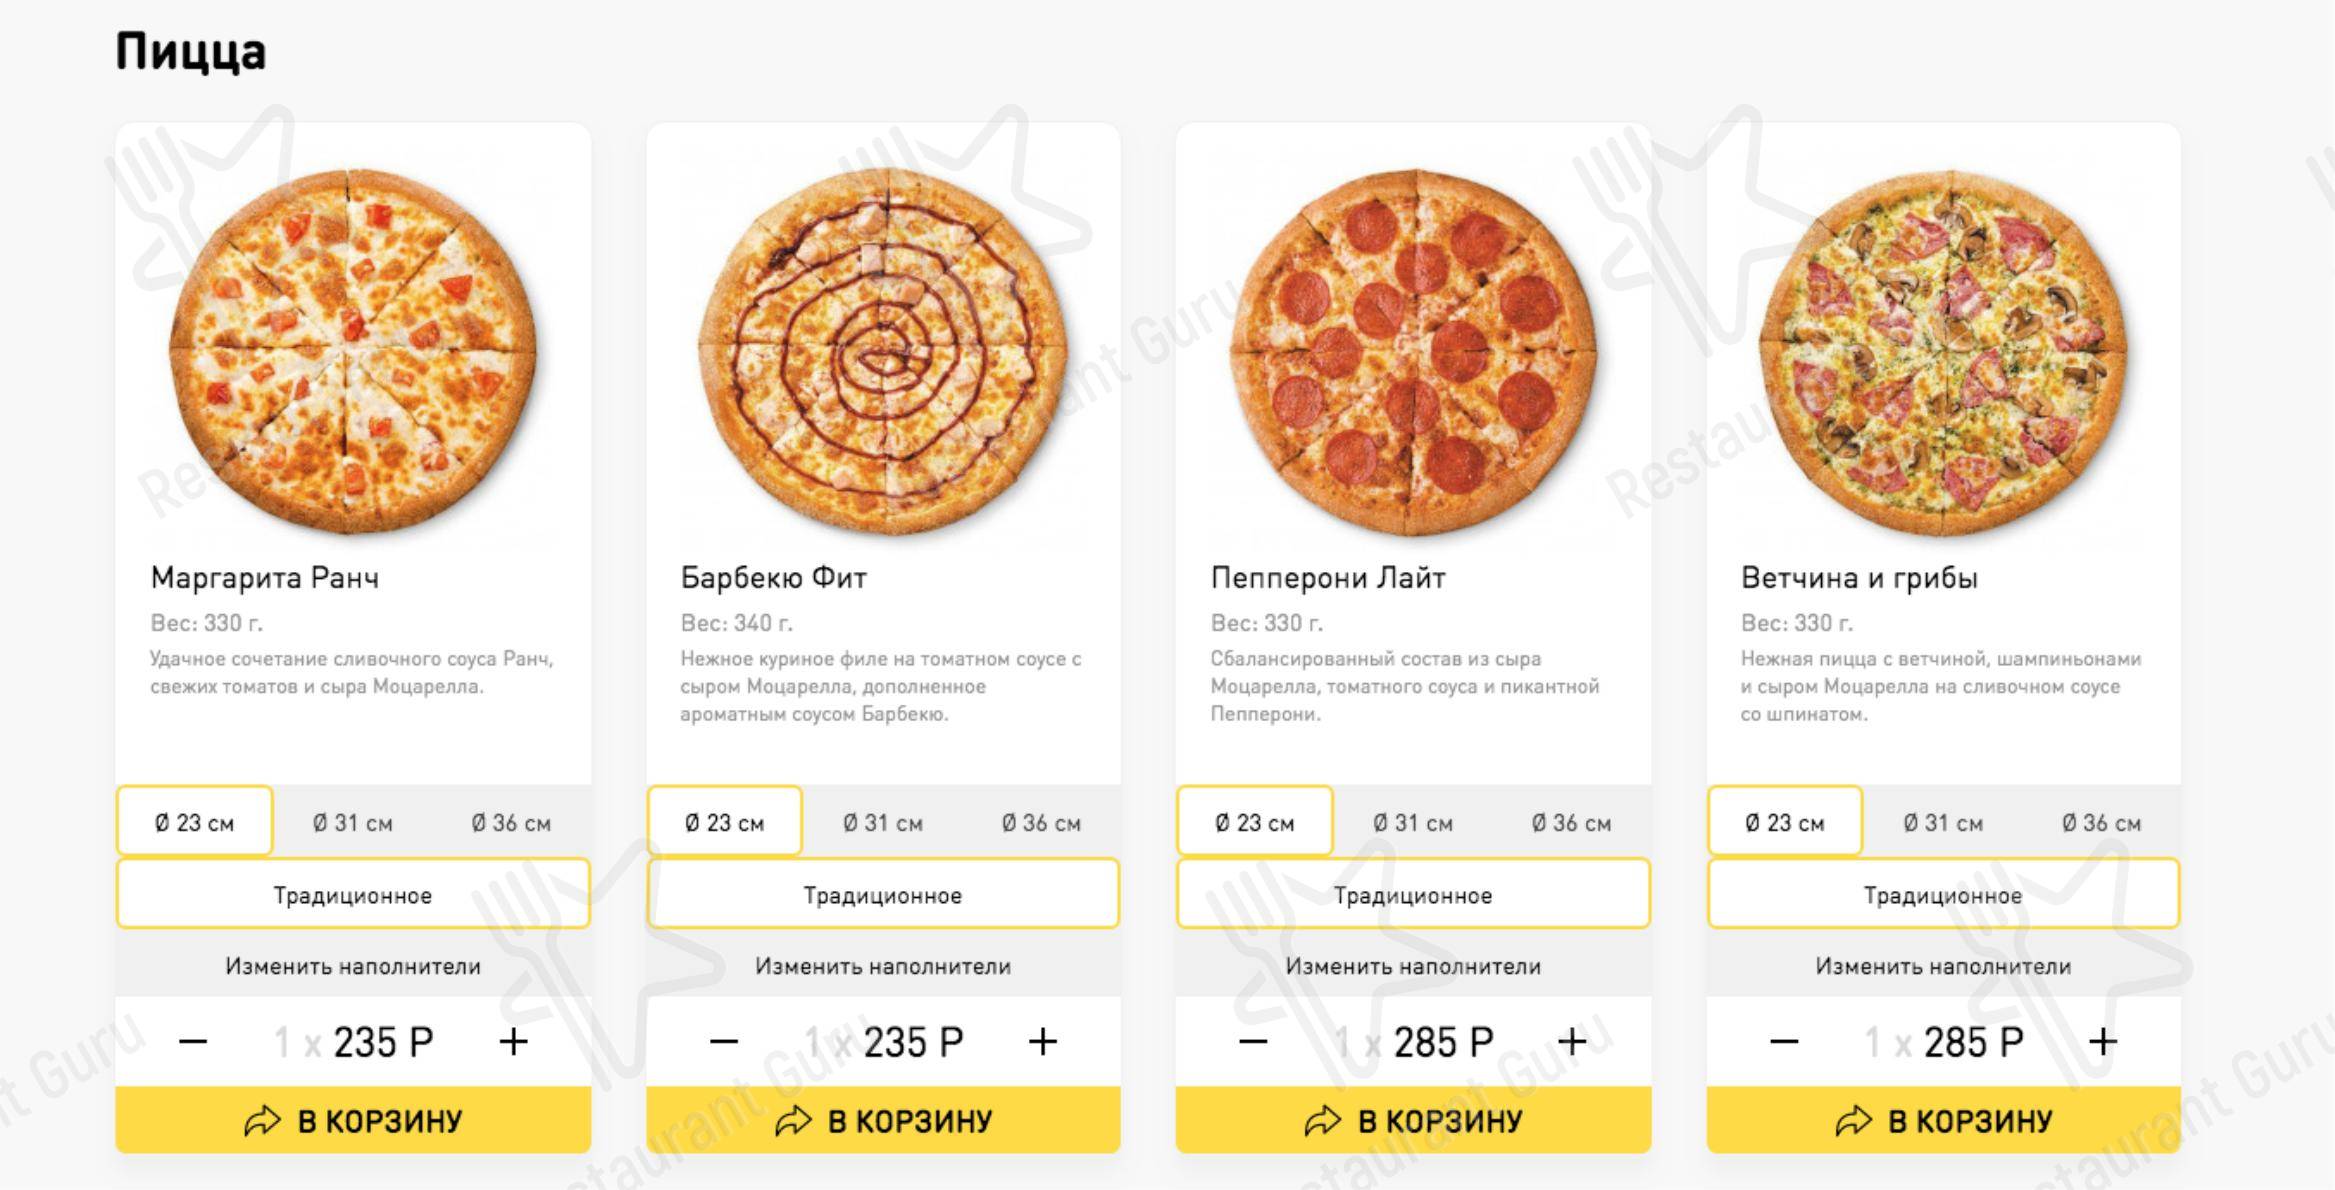Viewport: 2335px width, 1190px height.
Task: Add Маргарита Ранч via В корзину button
Action: [x=352, y=1121]
